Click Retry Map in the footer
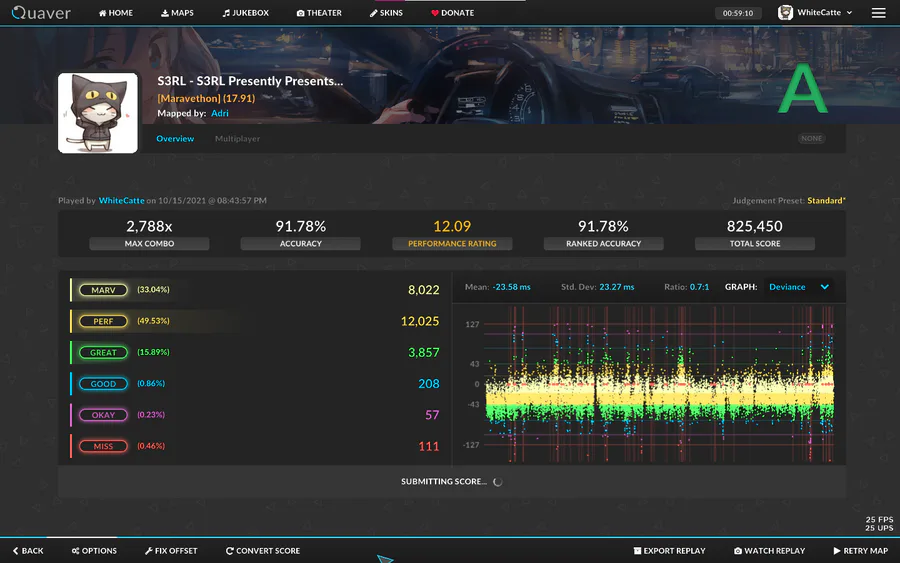This screenshot has width=900, height=563. (860, 551)
